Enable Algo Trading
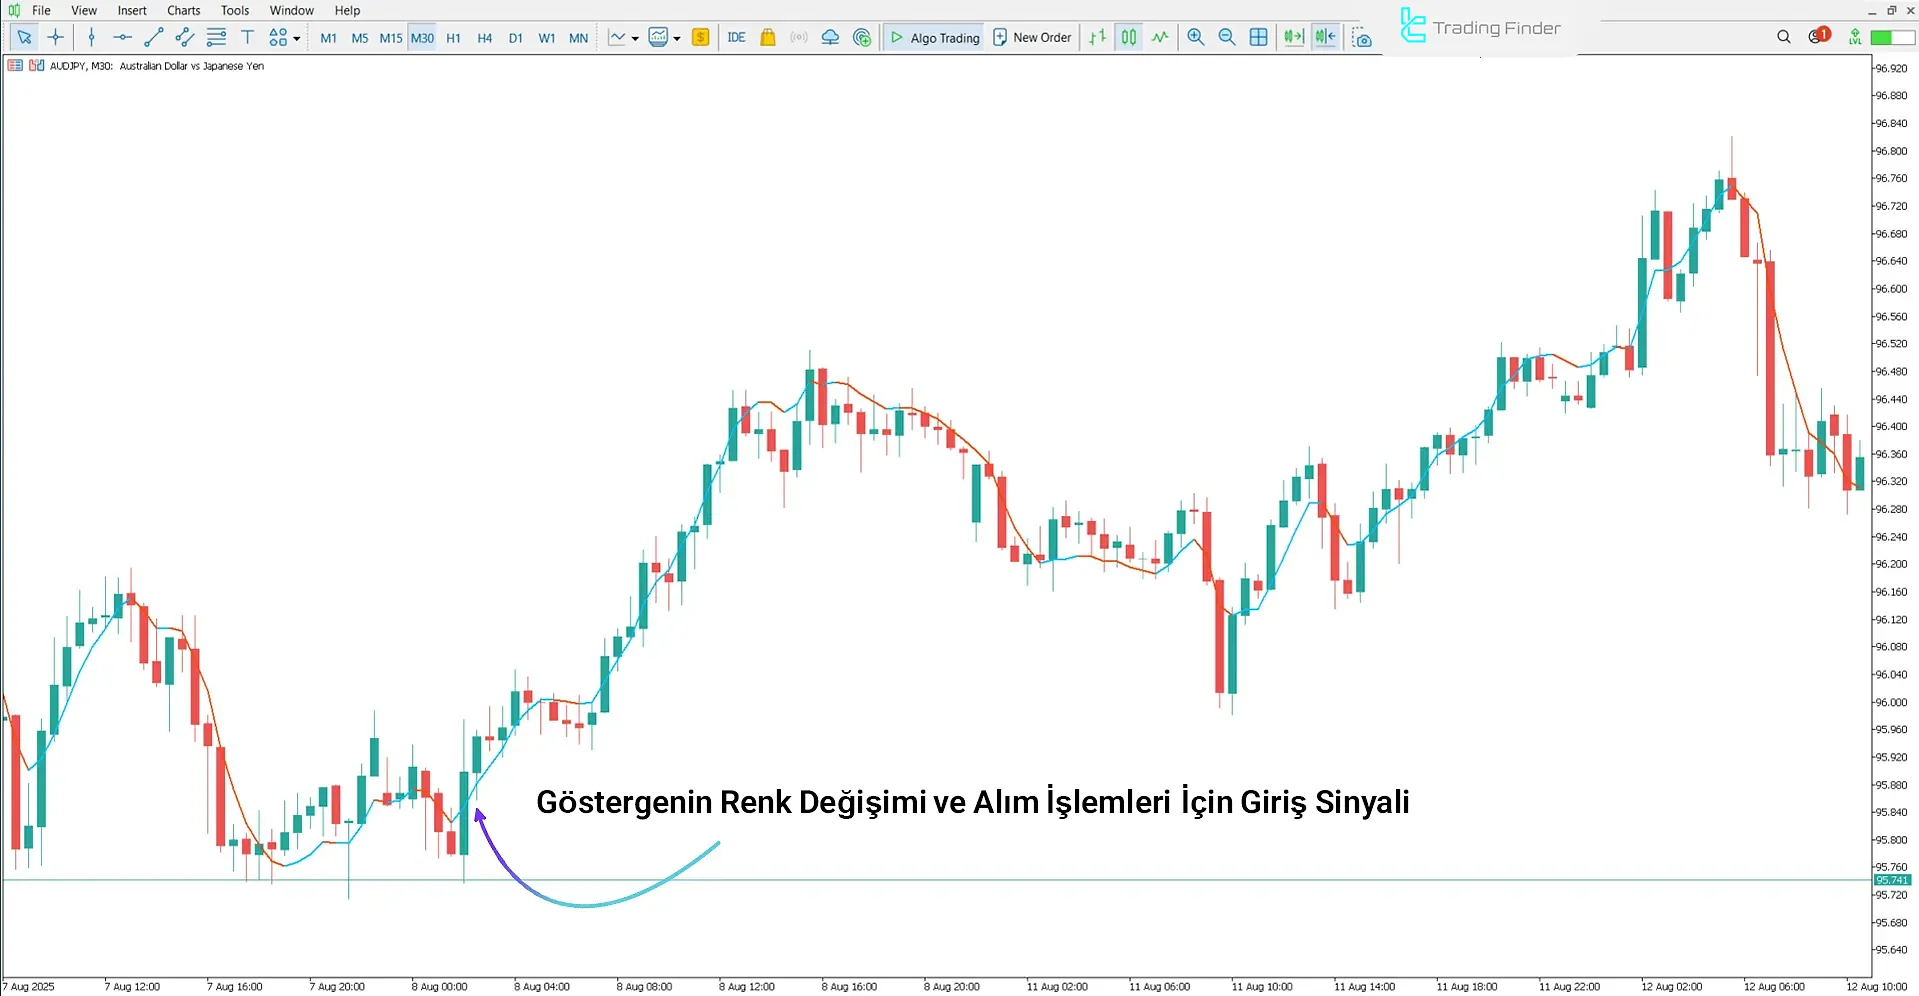This screenshot has height=996, width=1919. (x=934, y=38)
